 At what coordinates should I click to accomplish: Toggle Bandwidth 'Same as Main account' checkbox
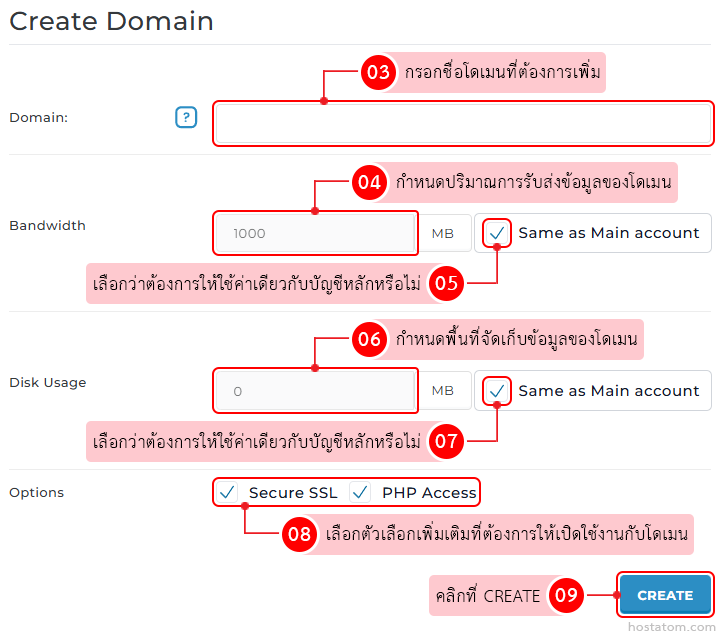tap(496, 233)
